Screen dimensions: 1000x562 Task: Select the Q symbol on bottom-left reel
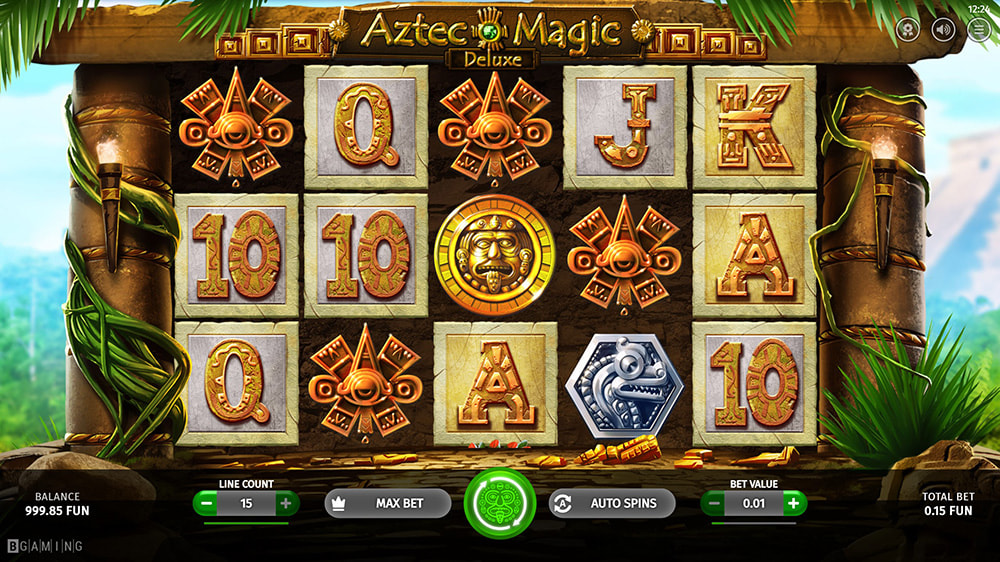[x=237, y=383]
